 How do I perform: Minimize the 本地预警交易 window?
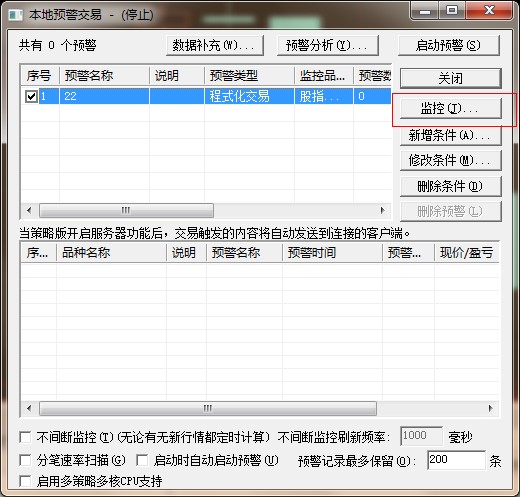click(424, 11)
